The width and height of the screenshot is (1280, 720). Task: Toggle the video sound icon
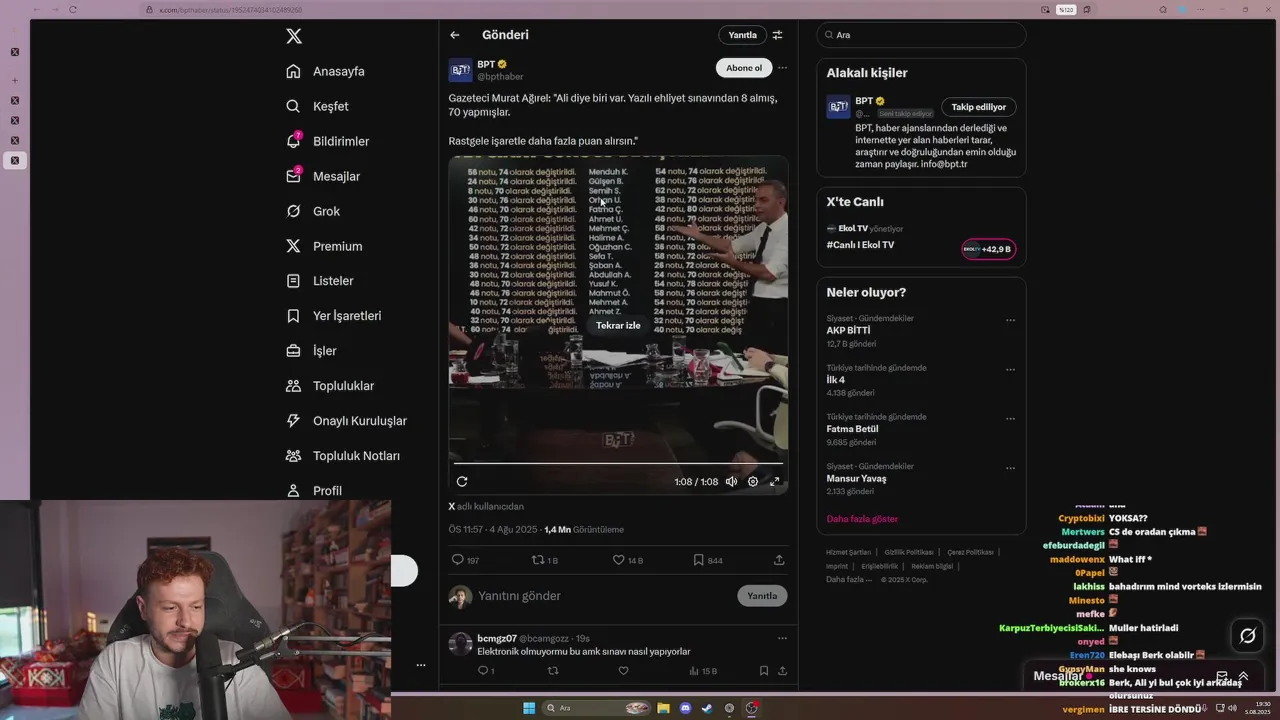point(731,482)
